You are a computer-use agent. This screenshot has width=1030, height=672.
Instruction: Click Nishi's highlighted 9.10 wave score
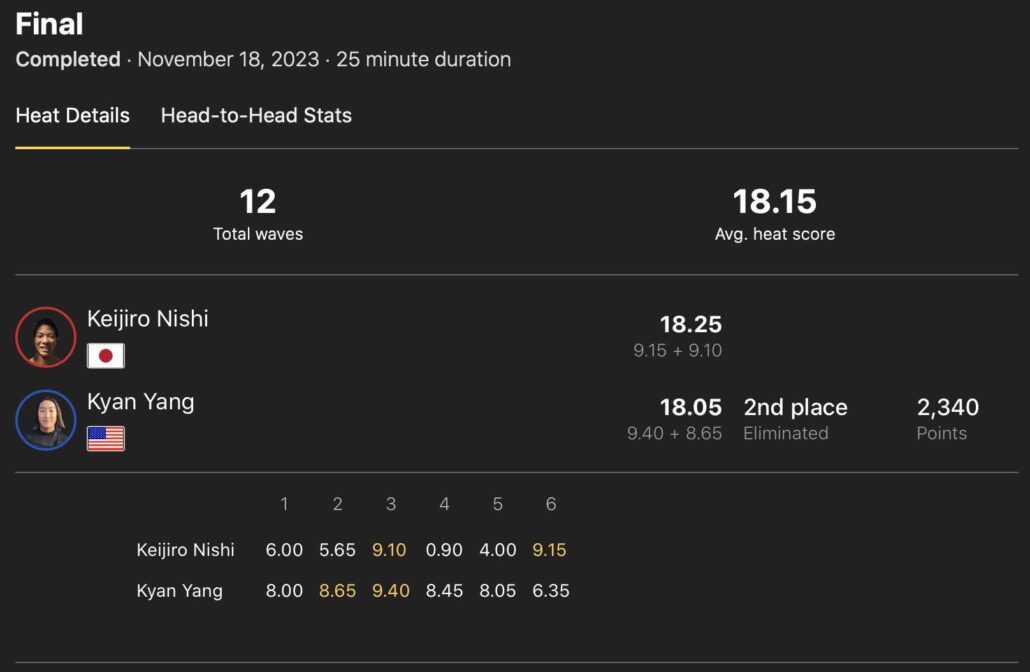pyautogui.click(x=391, y=550)
